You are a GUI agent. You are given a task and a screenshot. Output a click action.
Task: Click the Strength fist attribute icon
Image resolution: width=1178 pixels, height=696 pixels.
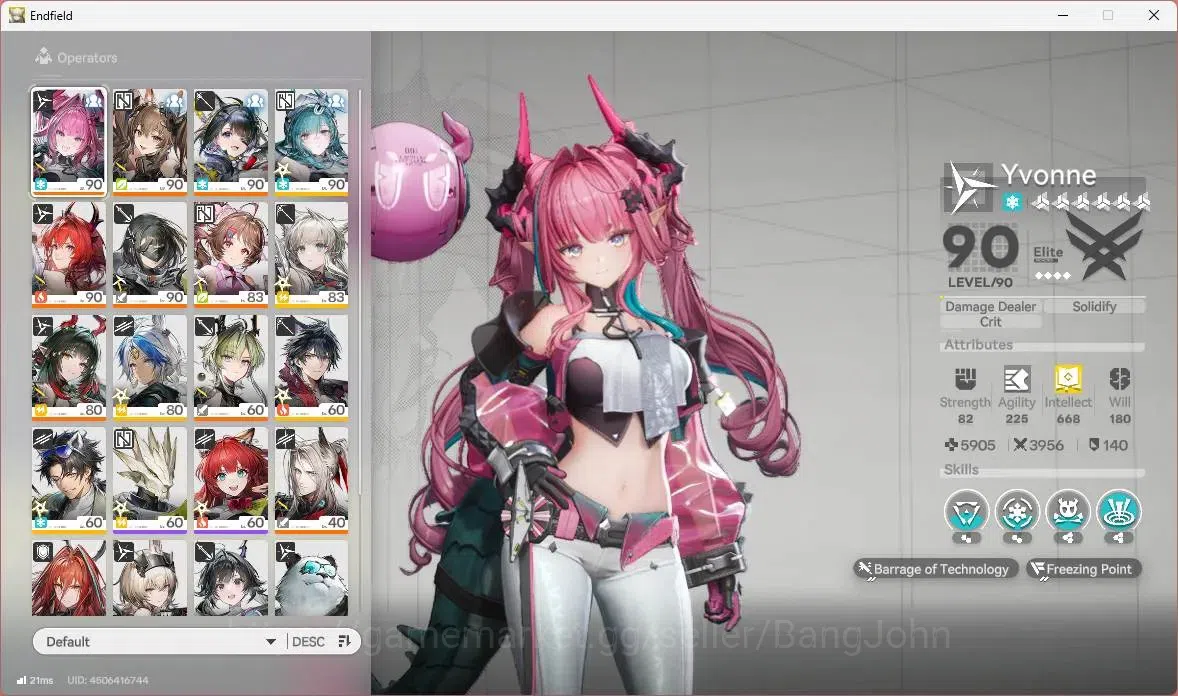965,379
